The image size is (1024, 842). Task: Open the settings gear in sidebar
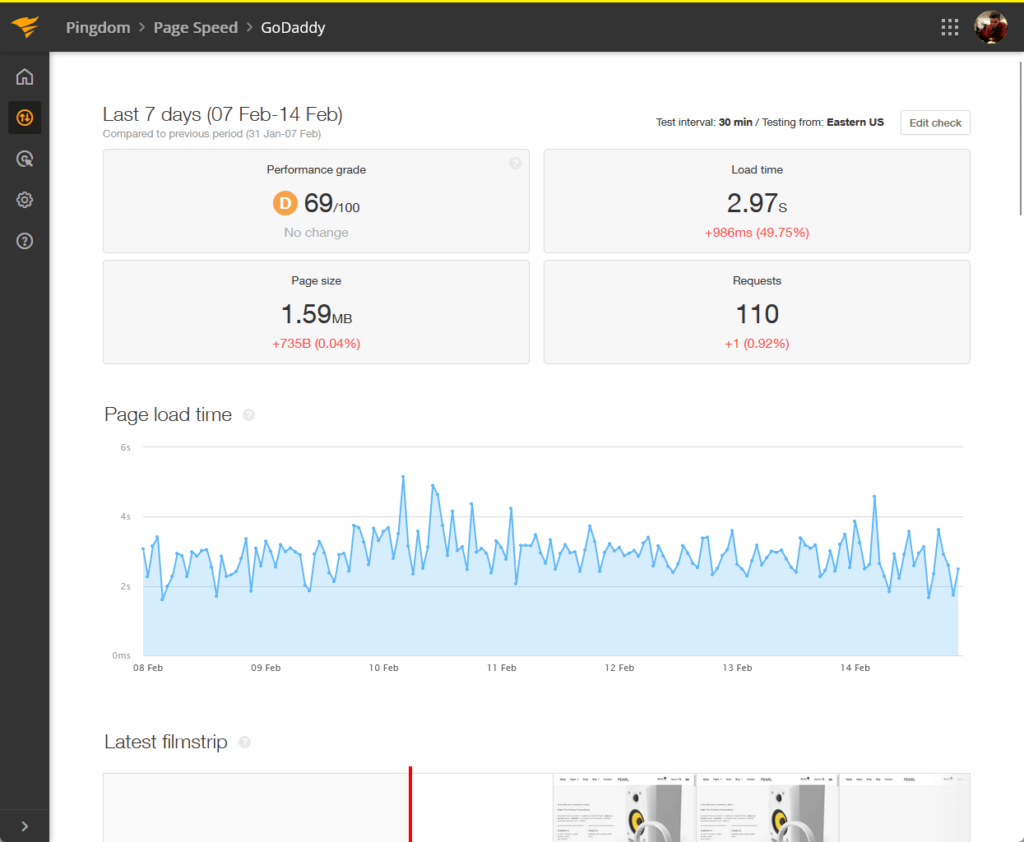click(24, 200)
